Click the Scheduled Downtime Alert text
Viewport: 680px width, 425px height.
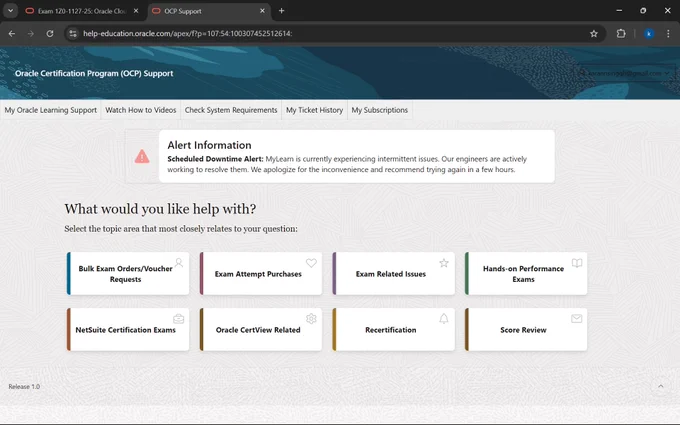215,159
